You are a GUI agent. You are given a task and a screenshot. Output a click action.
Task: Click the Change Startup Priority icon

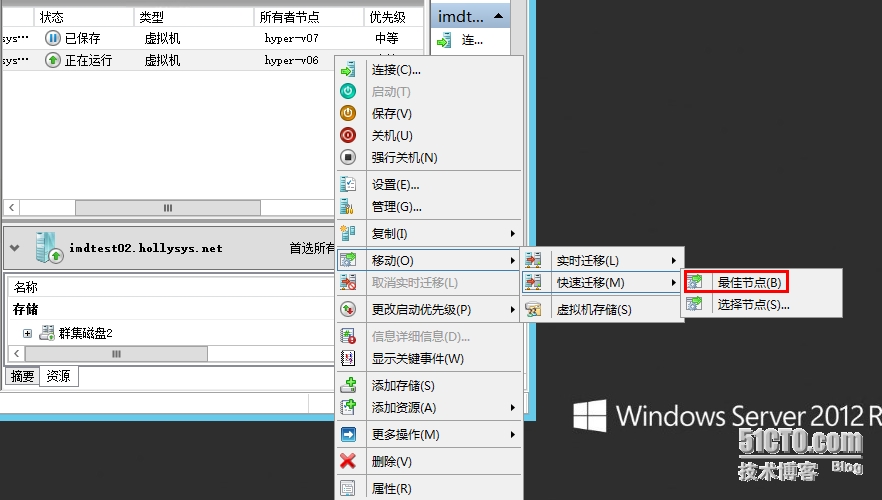click(x=348, y=309)
